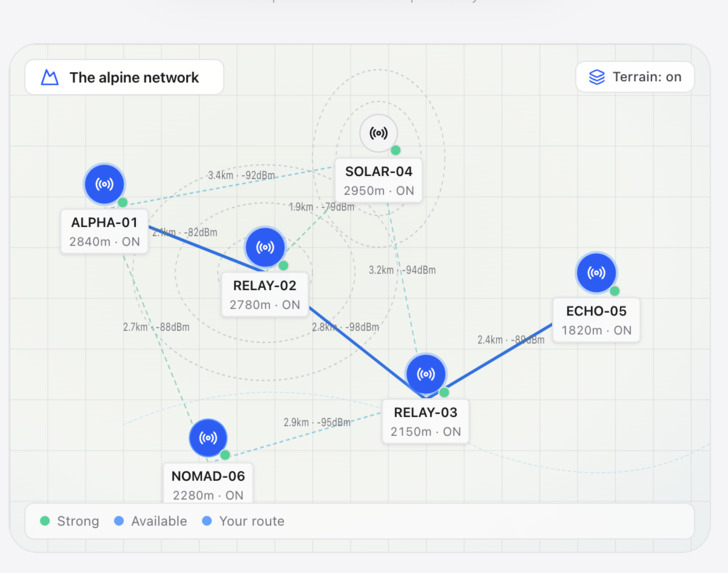The height and width of the screenshot is (573, 728).
Task: Open the RELAY-02 2780m label card
Action: 265,295
